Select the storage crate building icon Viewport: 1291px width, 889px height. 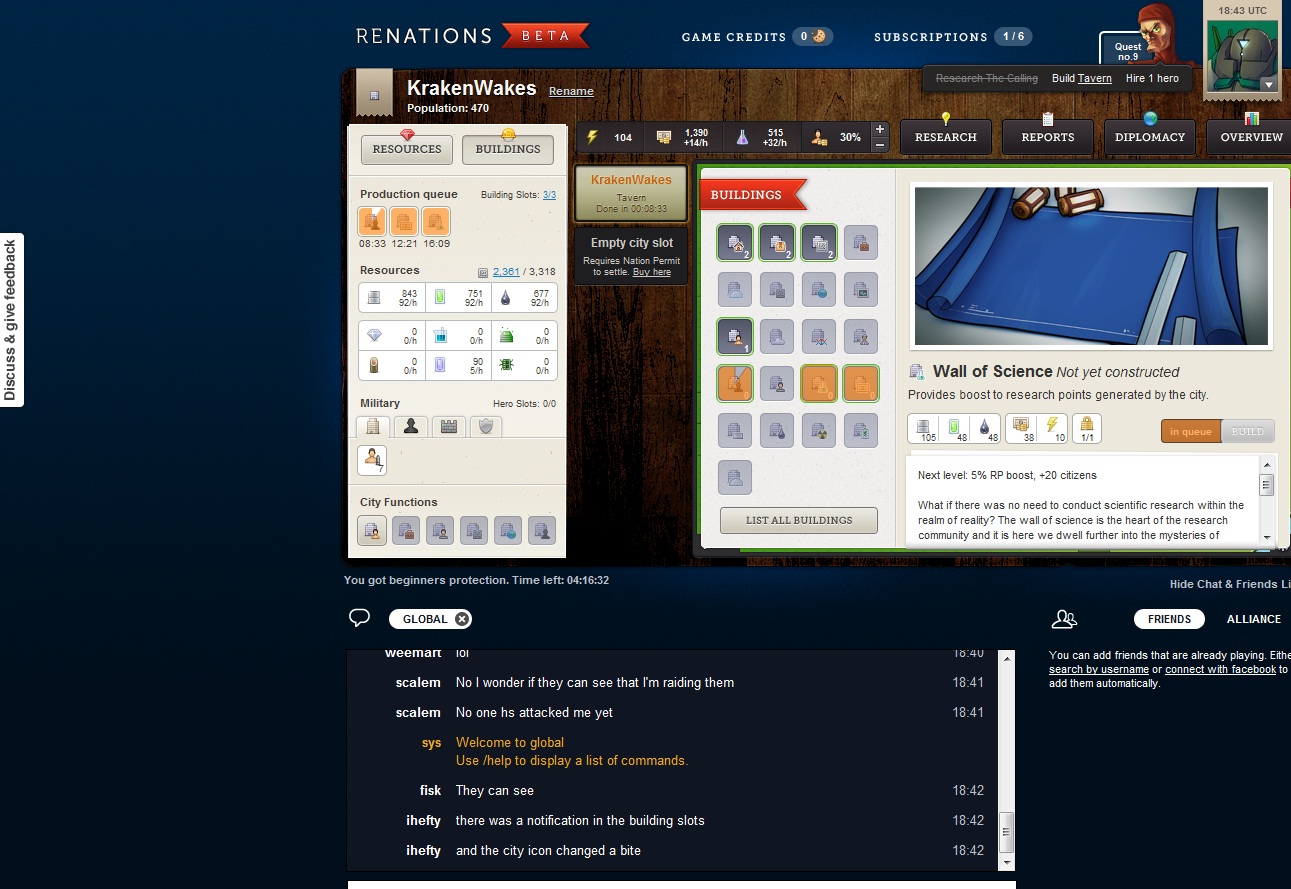click(x=777, y=242)
